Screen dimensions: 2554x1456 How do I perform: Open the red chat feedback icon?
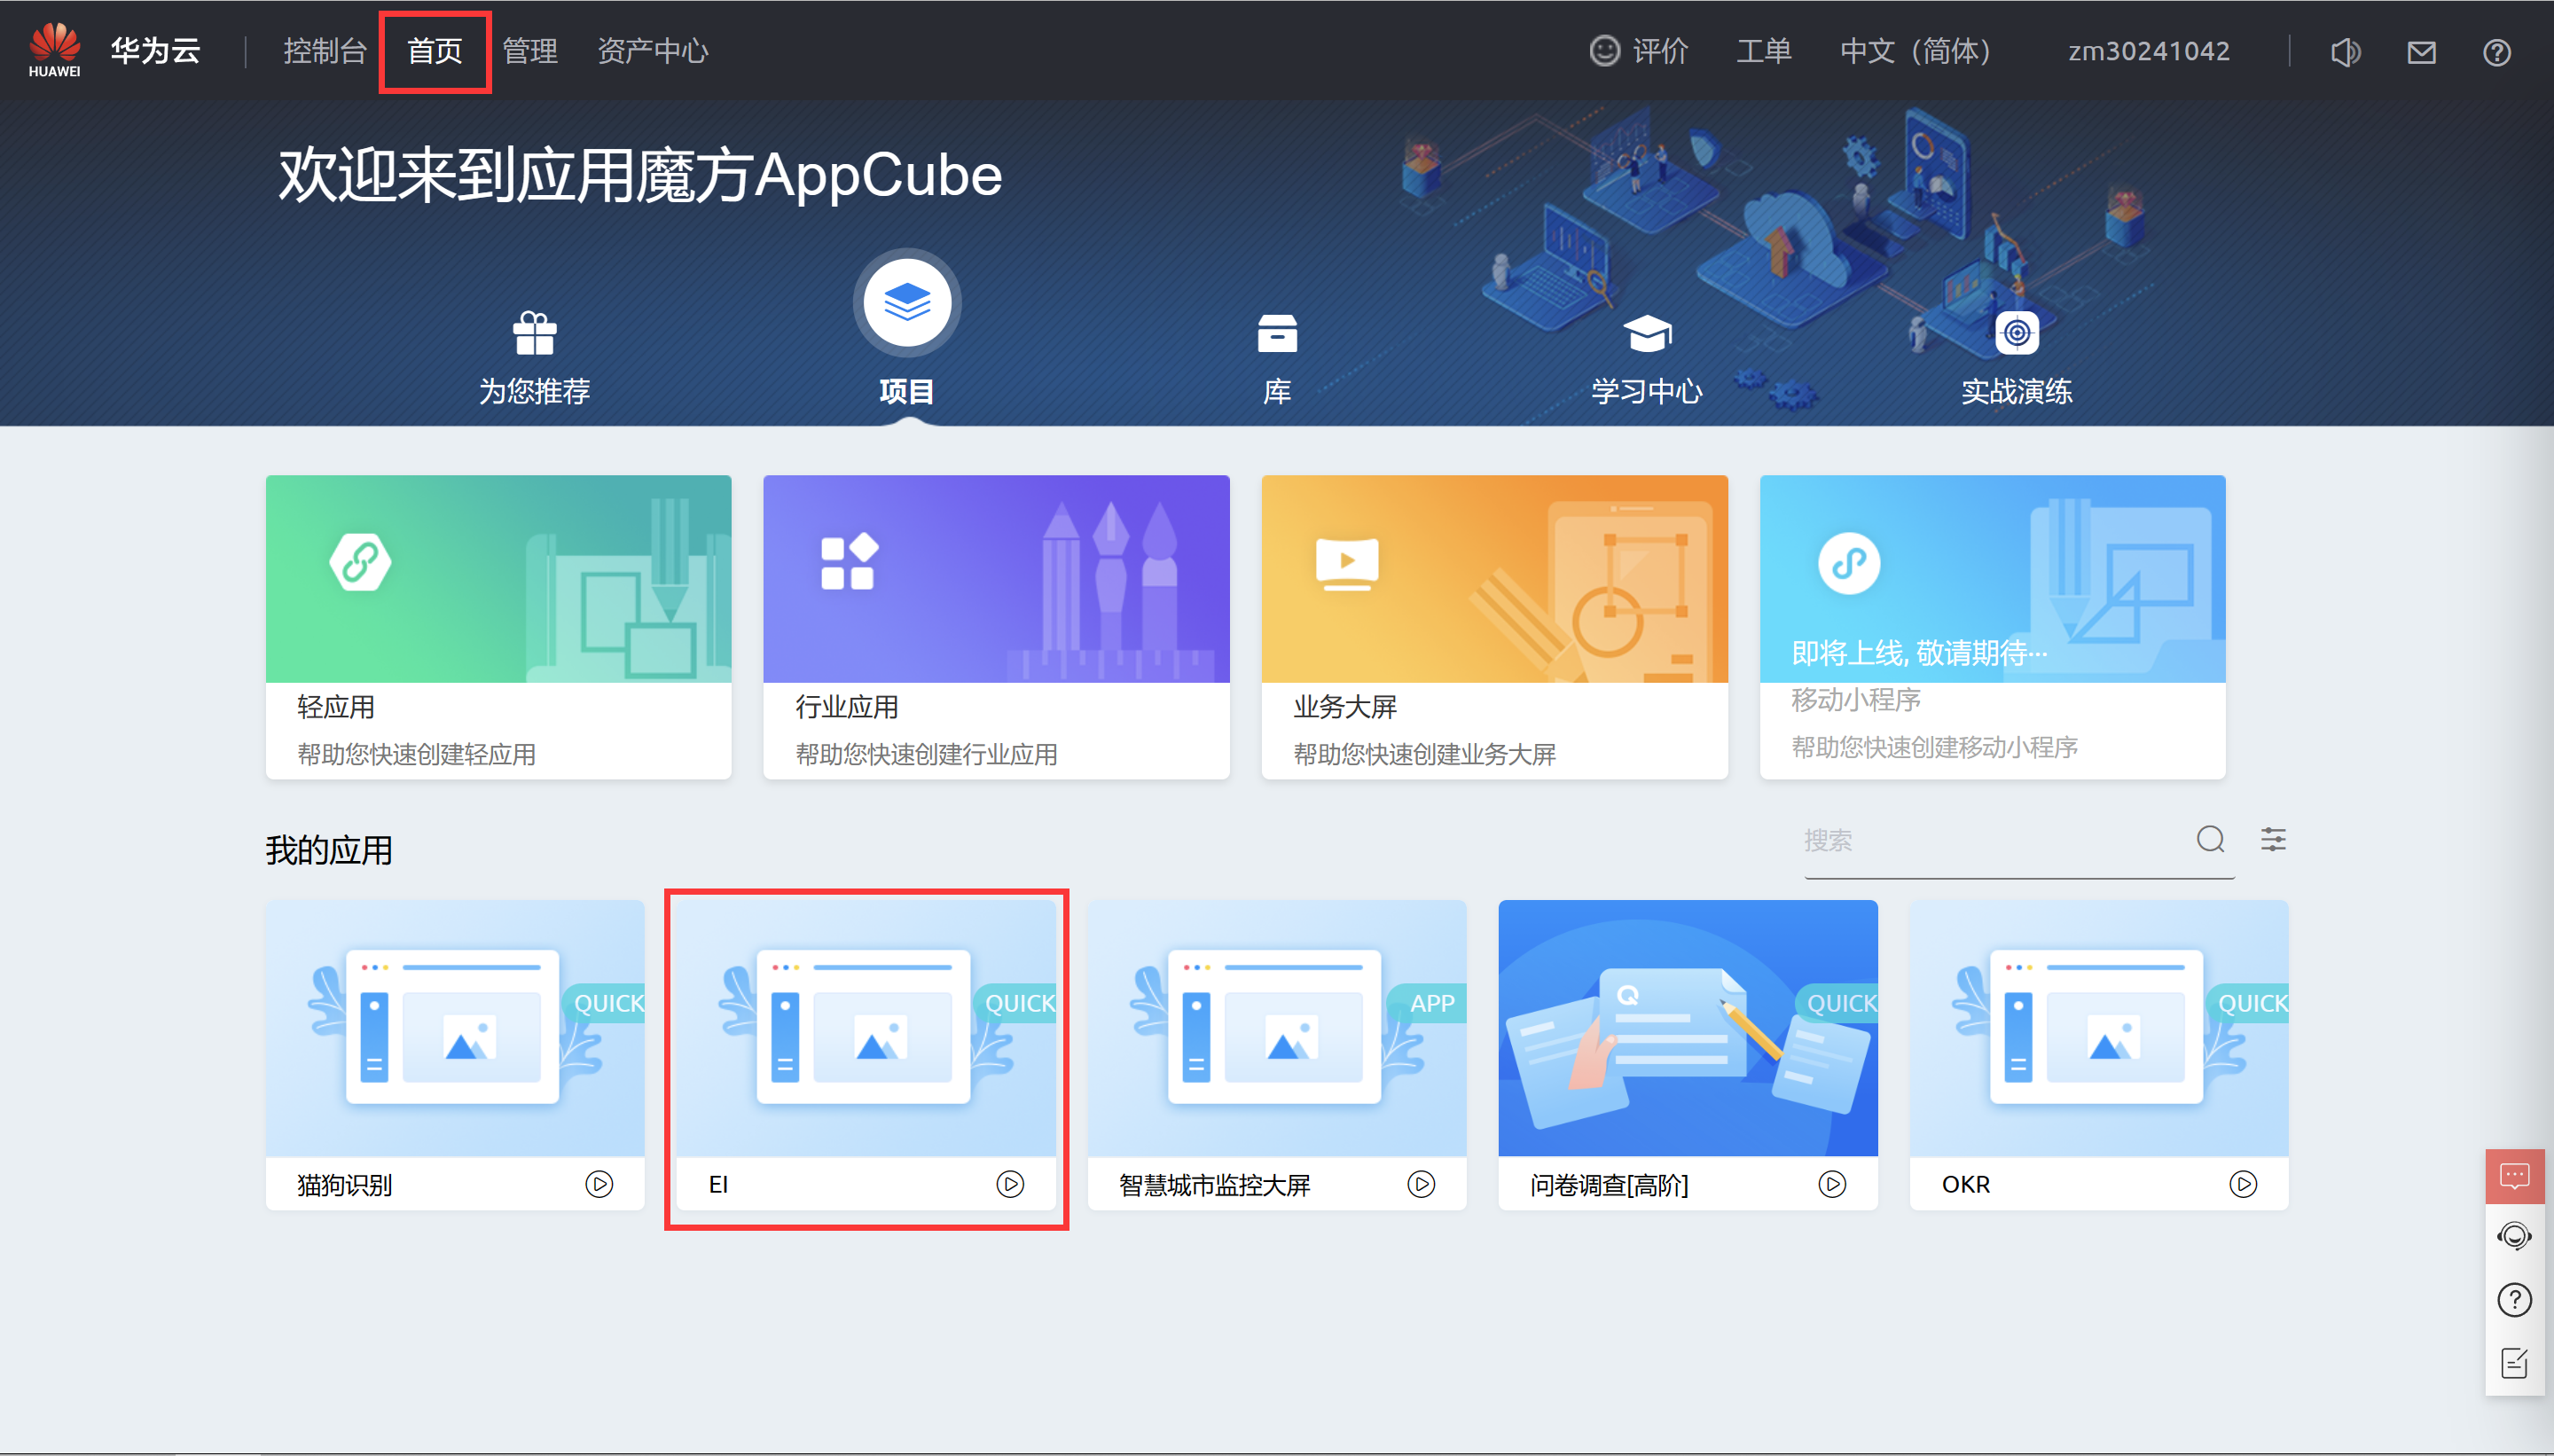2514,1175
